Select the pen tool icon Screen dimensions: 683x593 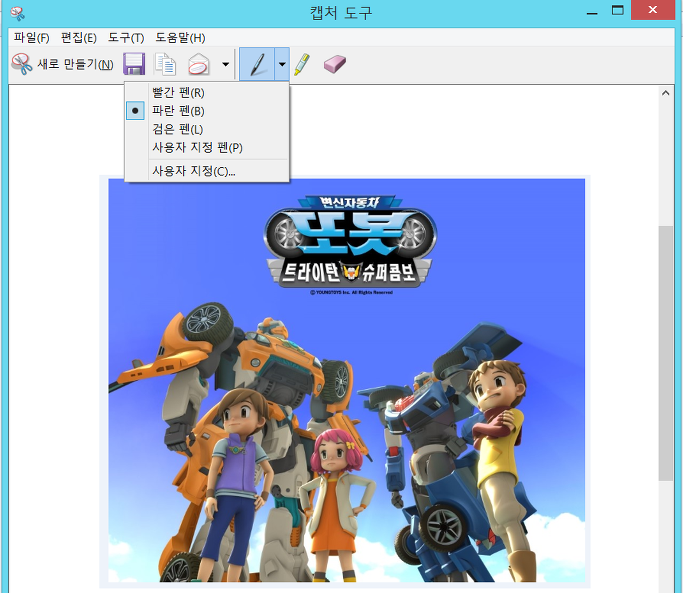point(257,64)
